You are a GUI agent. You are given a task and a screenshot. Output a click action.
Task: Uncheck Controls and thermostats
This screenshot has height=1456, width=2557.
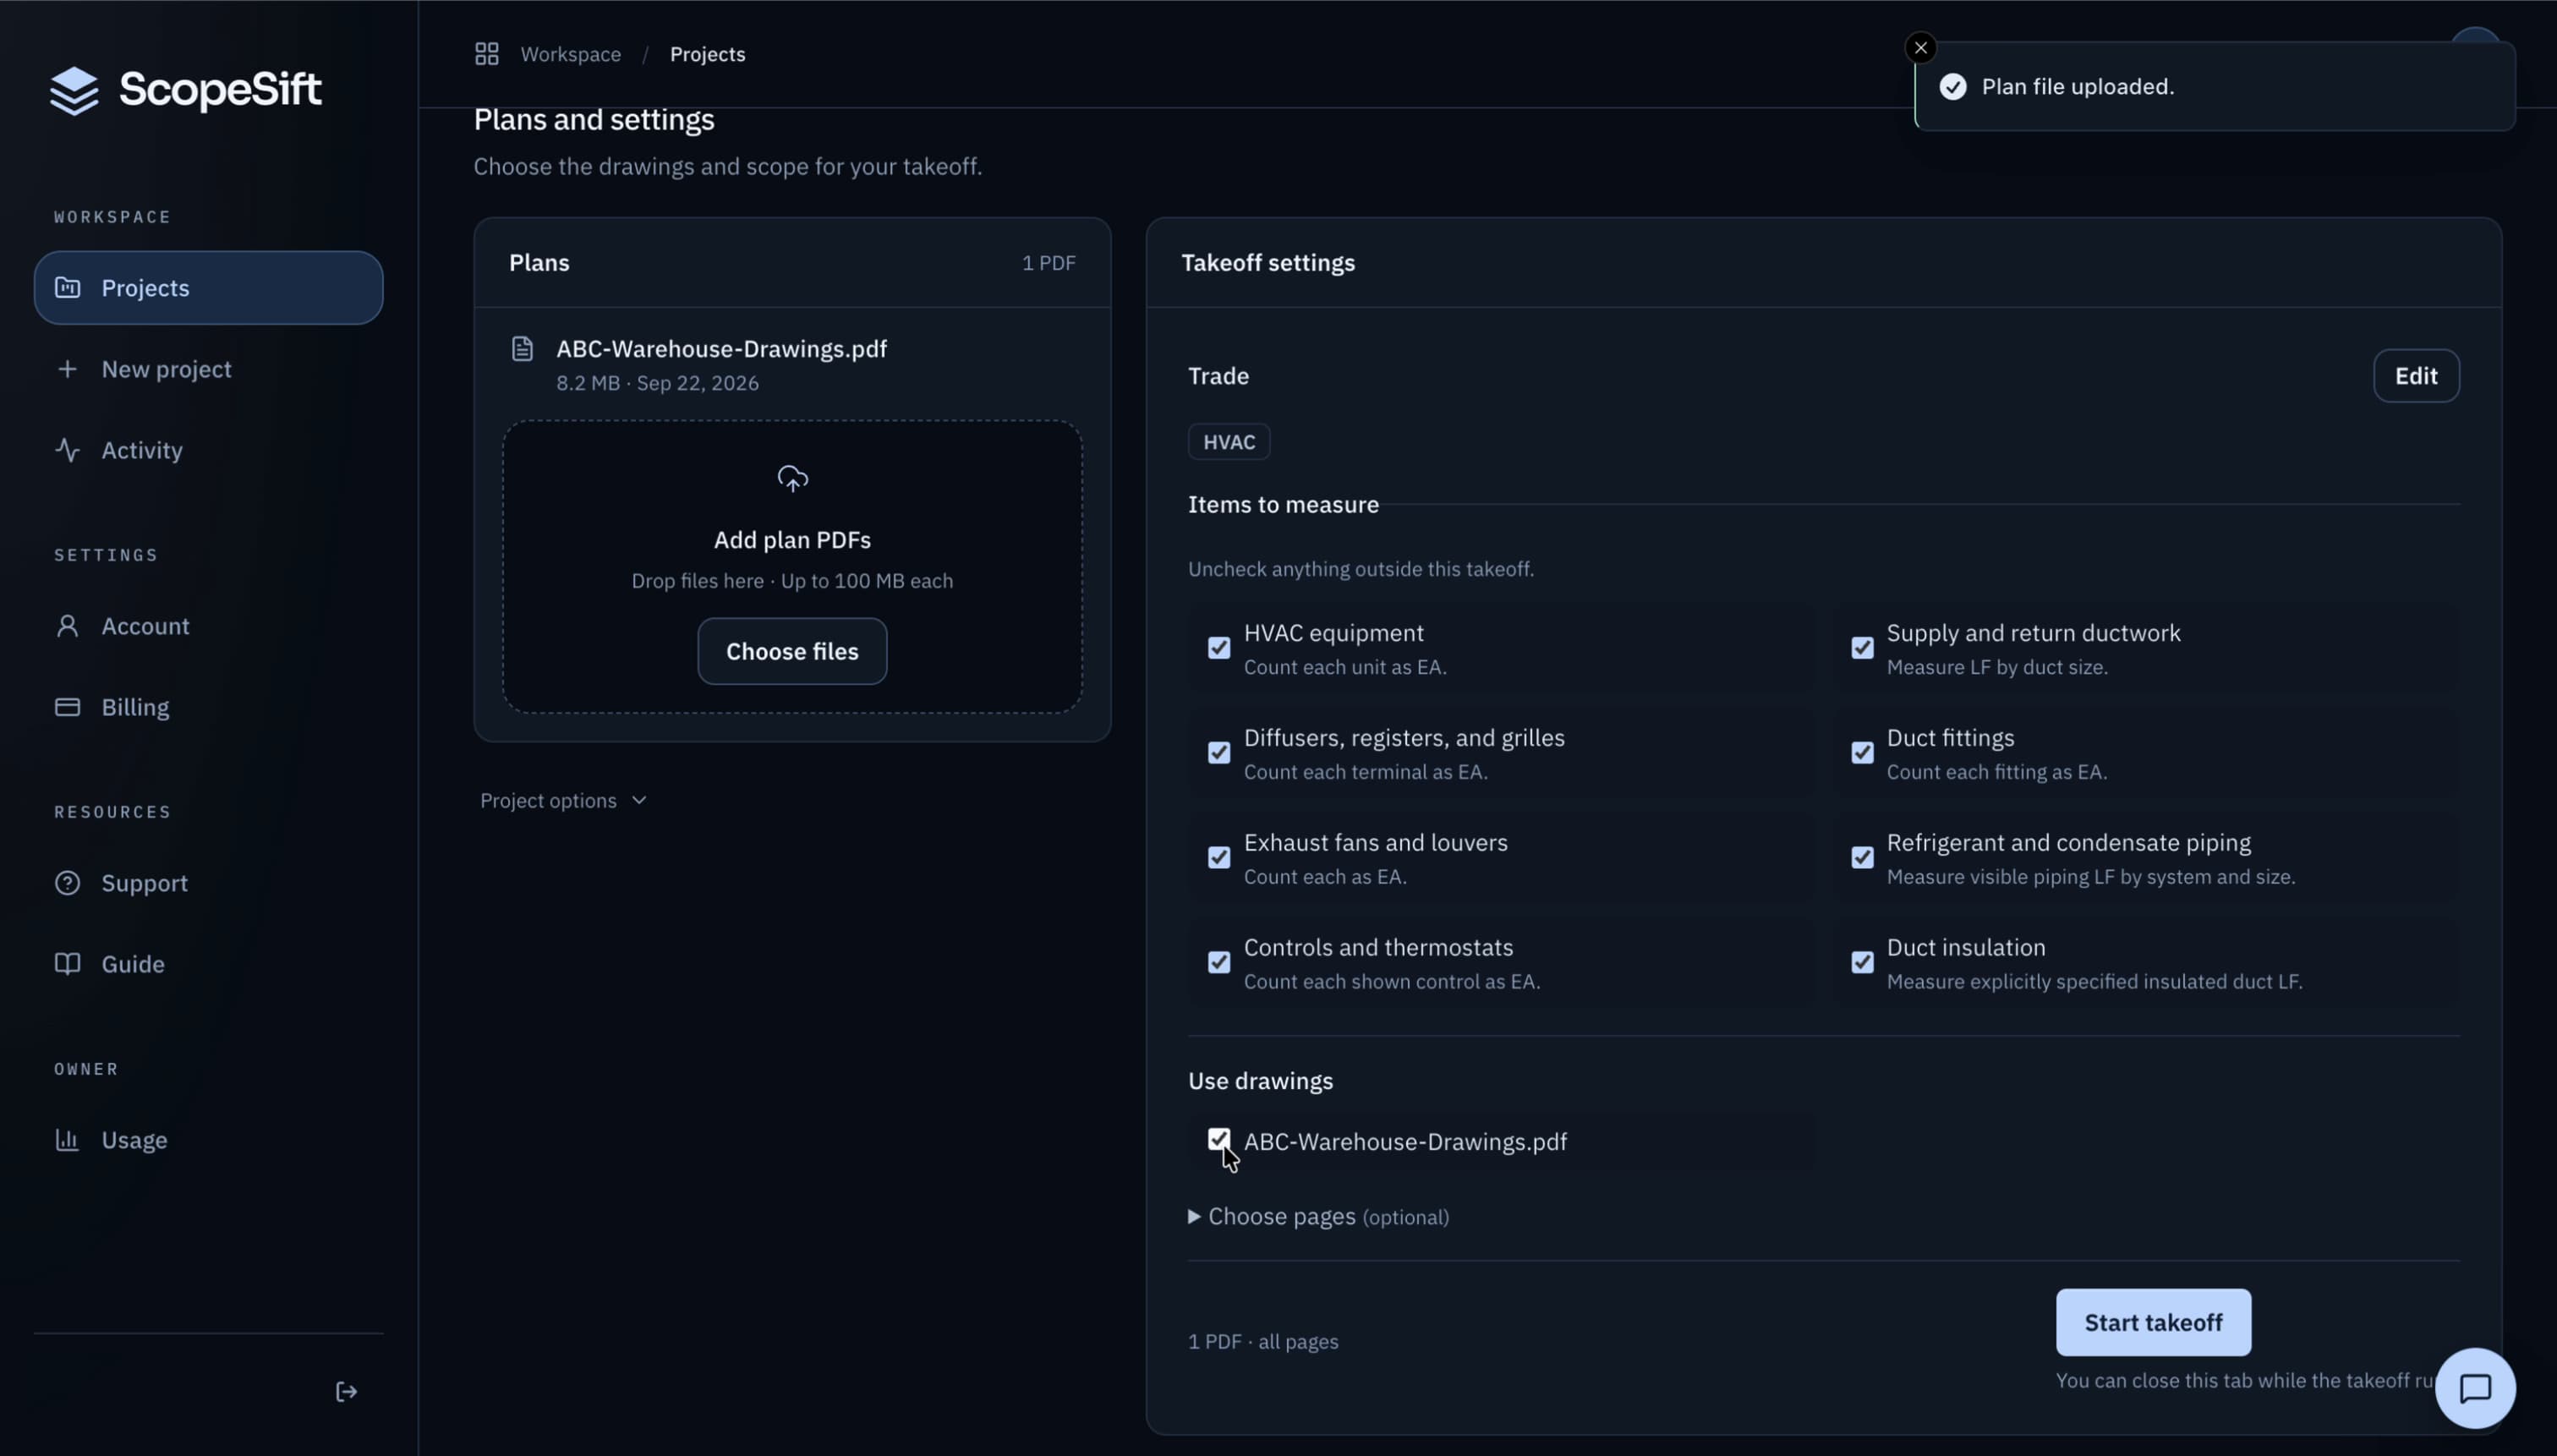point(1218,963)
